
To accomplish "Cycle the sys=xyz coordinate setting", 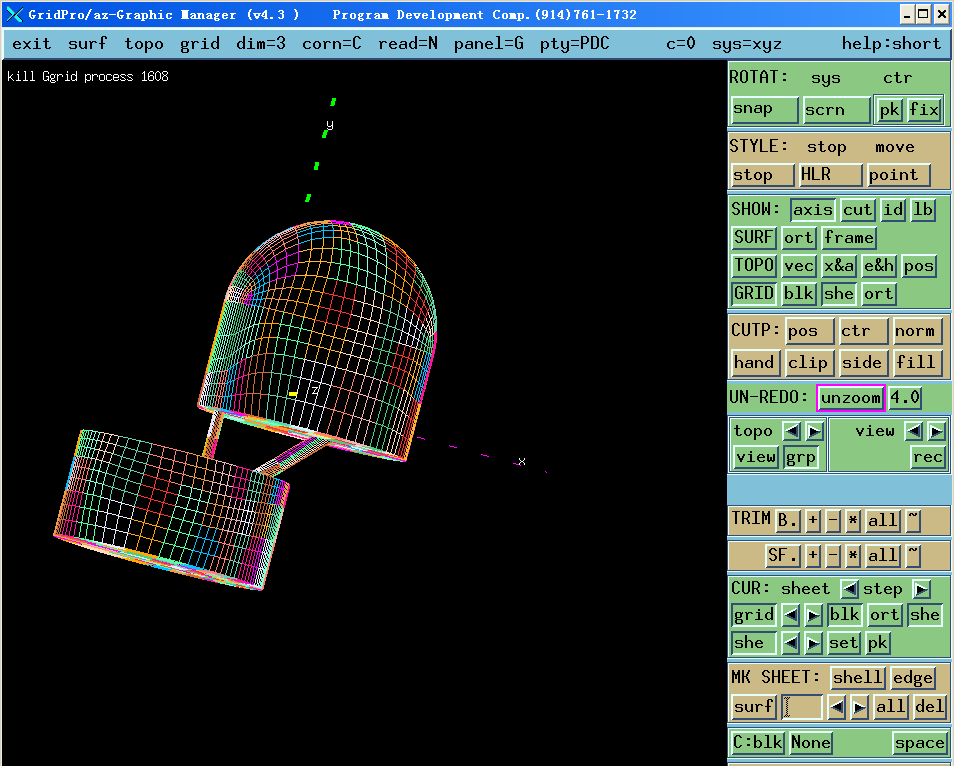I will (x=746, y=44).
